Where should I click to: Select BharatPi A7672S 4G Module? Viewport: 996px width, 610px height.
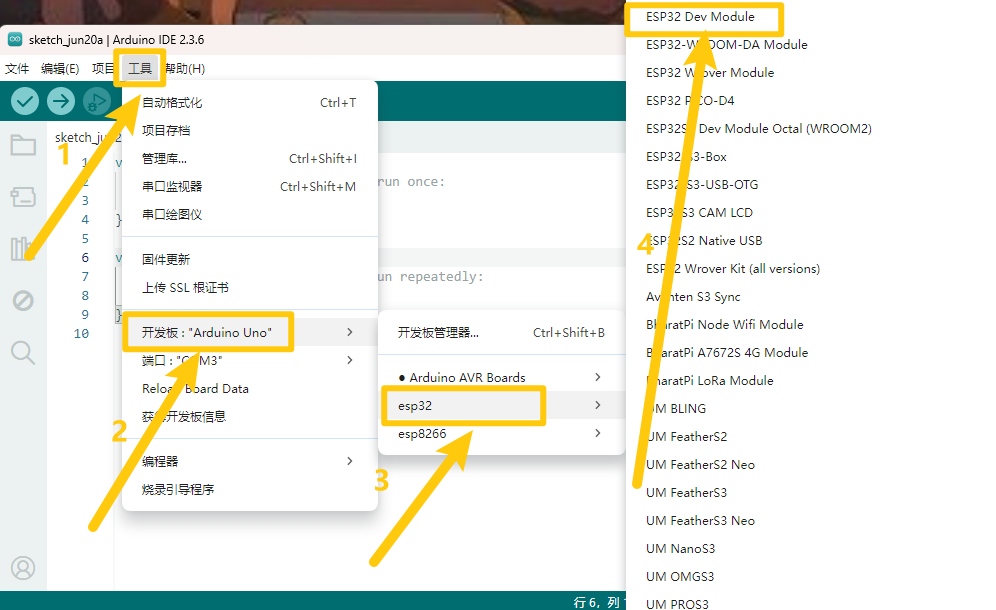[727, 352]
